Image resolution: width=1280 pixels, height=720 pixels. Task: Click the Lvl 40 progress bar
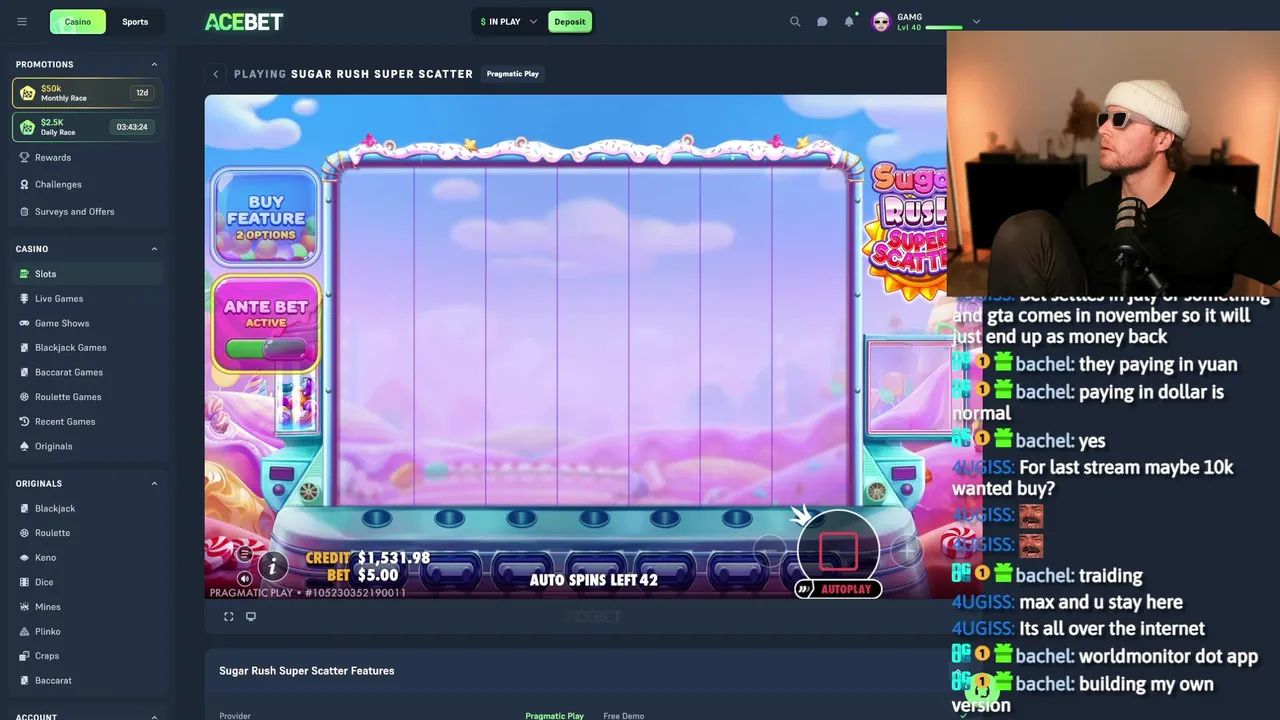(944, 28)
